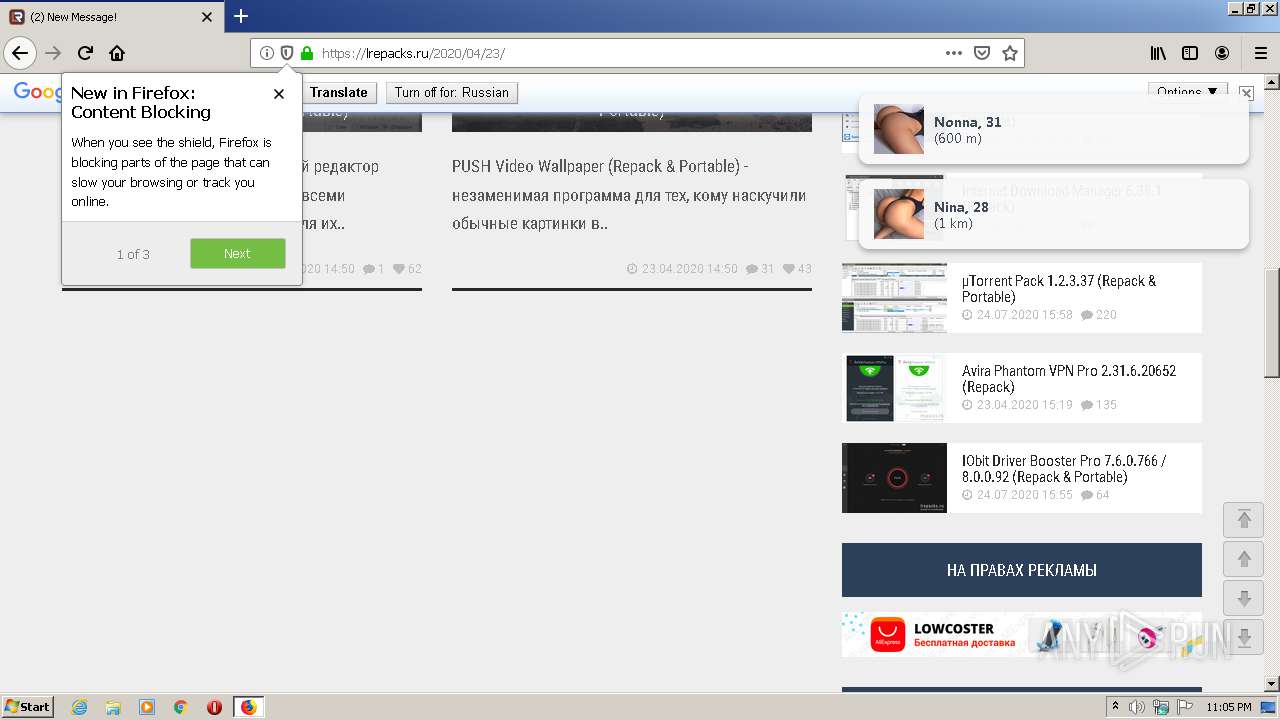Open the Firefox hamburger menu
The height and width of the screenshot is (720, 1280).
coord(1260,53)
